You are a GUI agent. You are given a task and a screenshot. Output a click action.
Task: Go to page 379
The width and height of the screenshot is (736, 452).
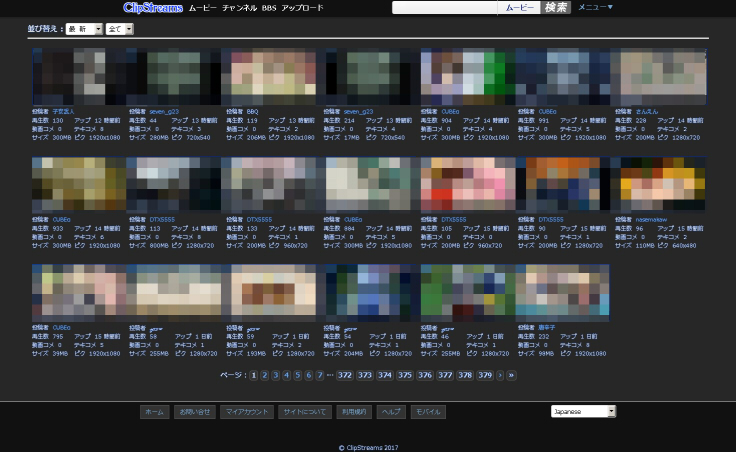pos(485,375)
